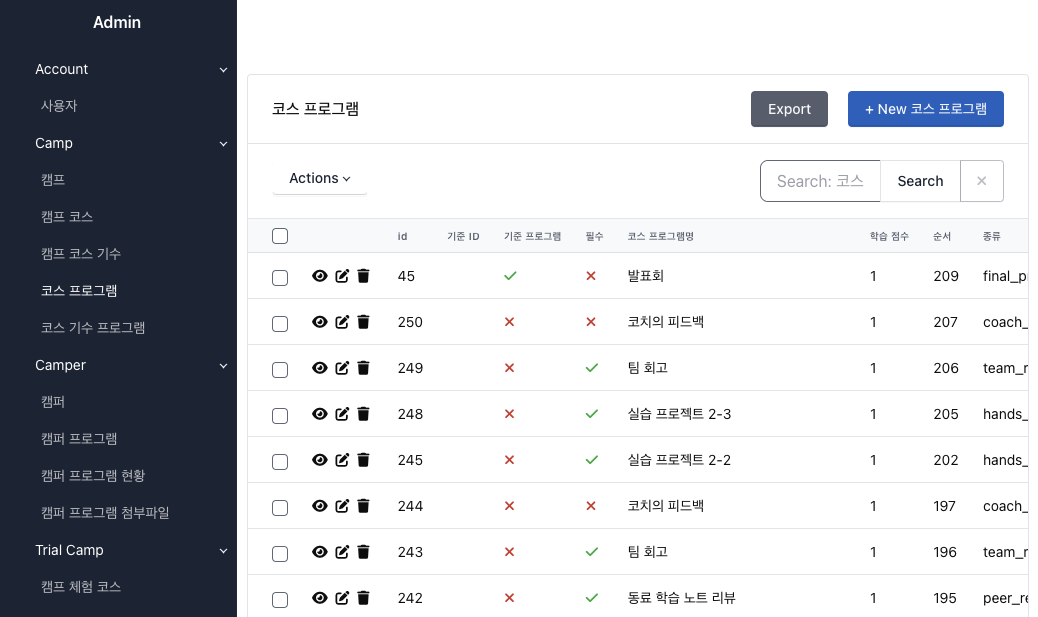Viewport: 1038px width, 617px height.
Task: Focus the Search 코스 input field
Action: click(x=820, y=181)
